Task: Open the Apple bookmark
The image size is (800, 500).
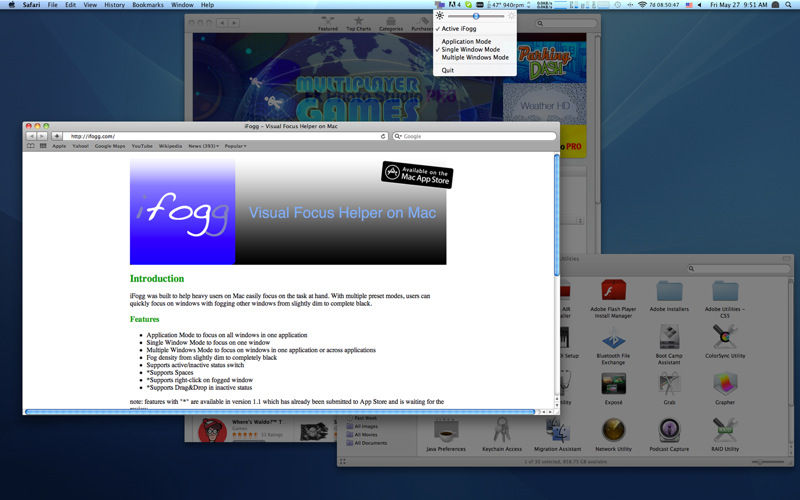Action: tap(59, 146)
